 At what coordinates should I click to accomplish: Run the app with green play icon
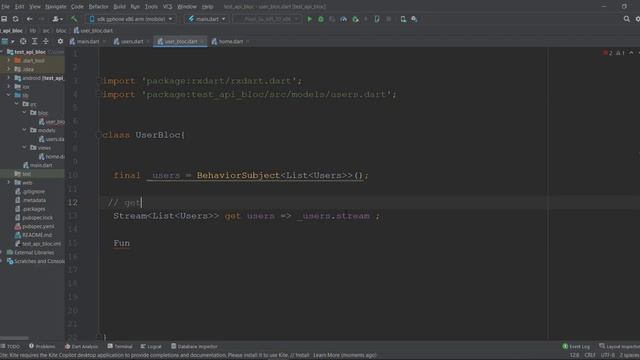click(309, 19)
